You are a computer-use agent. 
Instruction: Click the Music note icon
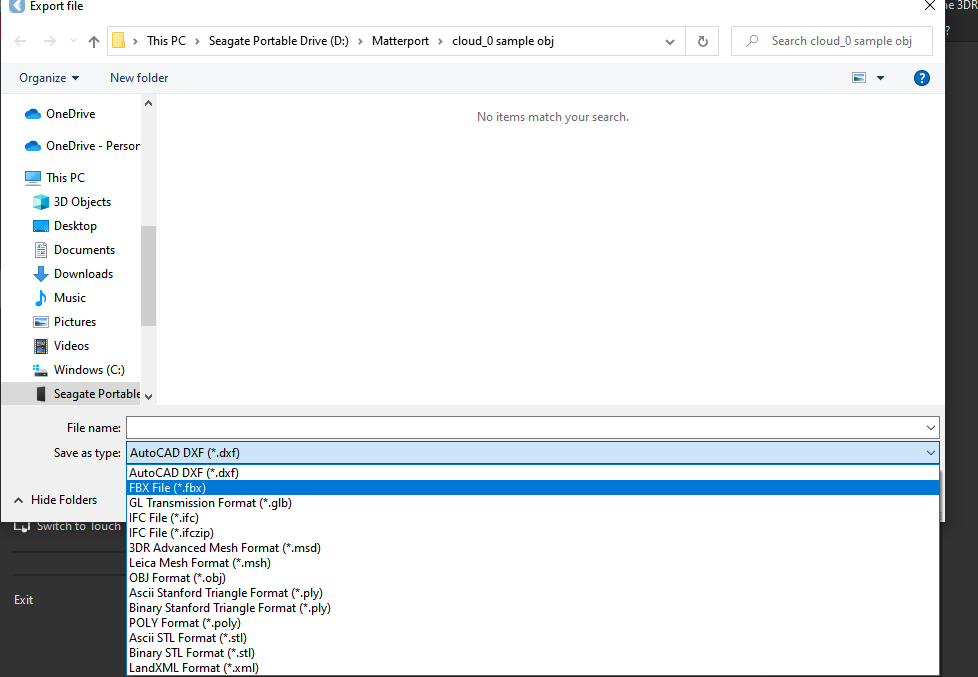coord(41,298)
